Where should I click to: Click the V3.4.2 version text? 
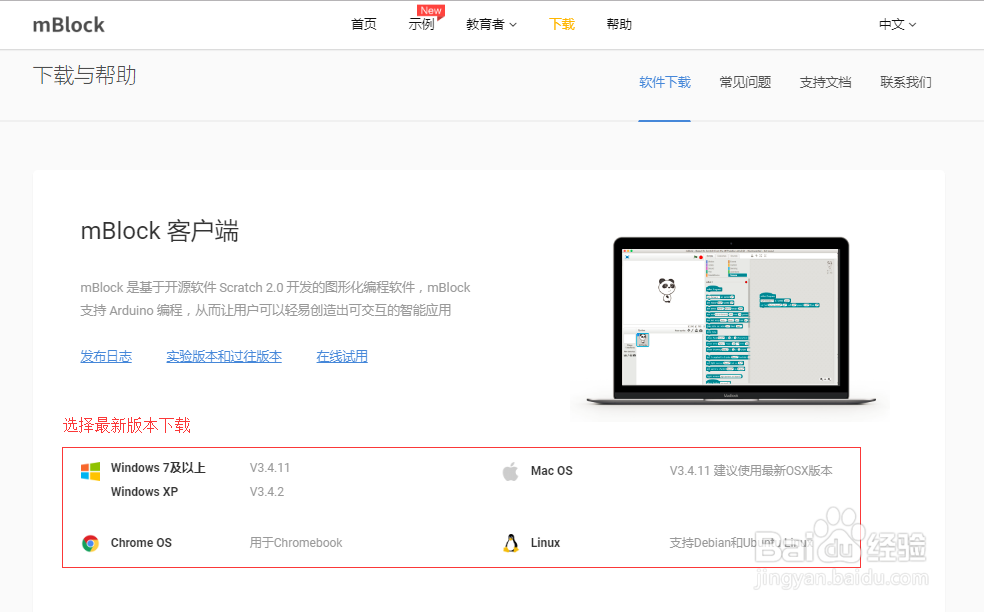(x=267, y=491)
